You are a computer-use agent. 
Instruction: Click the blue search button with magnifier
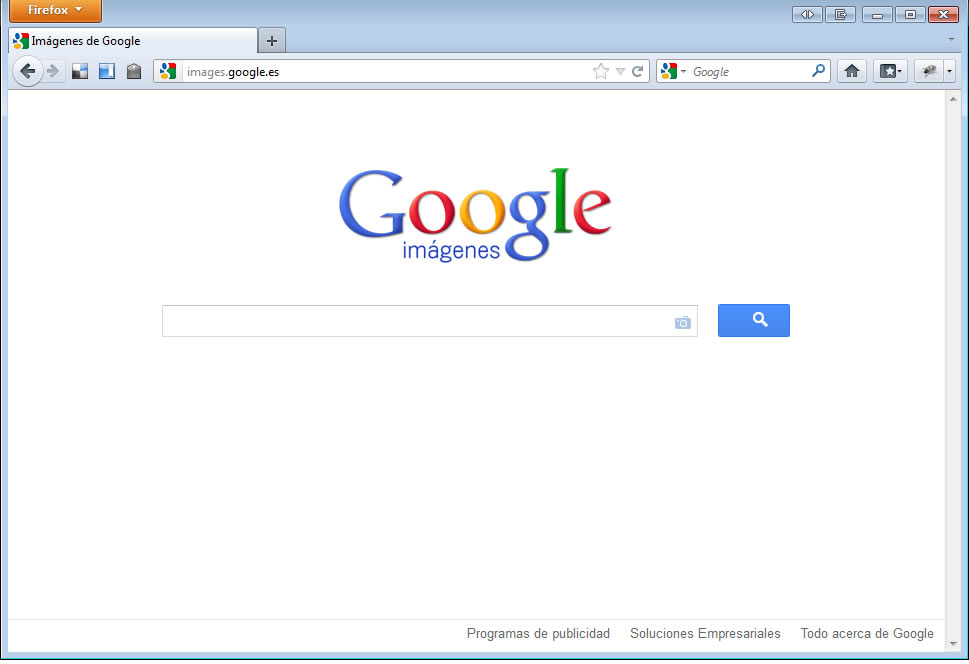(753, 320)
